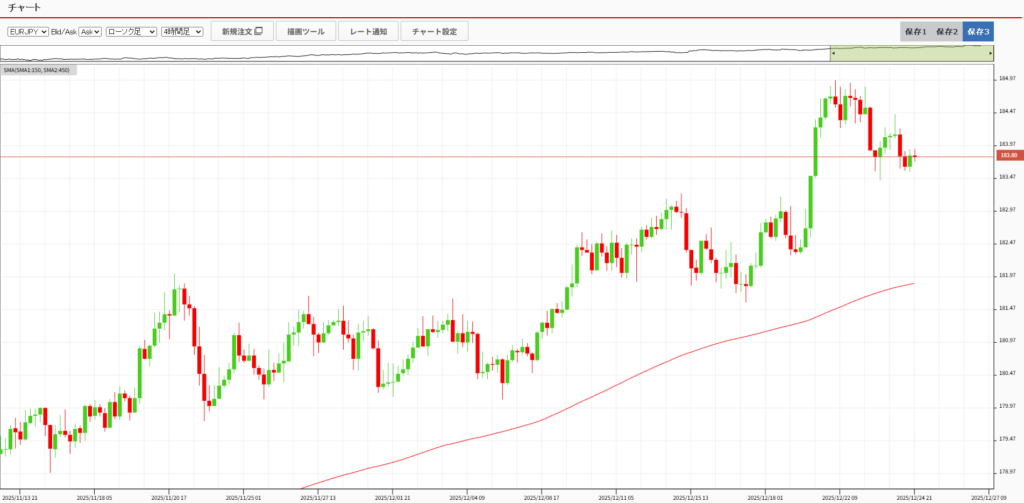1024x503 pixels.
Task: Switch to the 保存1 saved layout tab
Action: (x=915, y=32)
